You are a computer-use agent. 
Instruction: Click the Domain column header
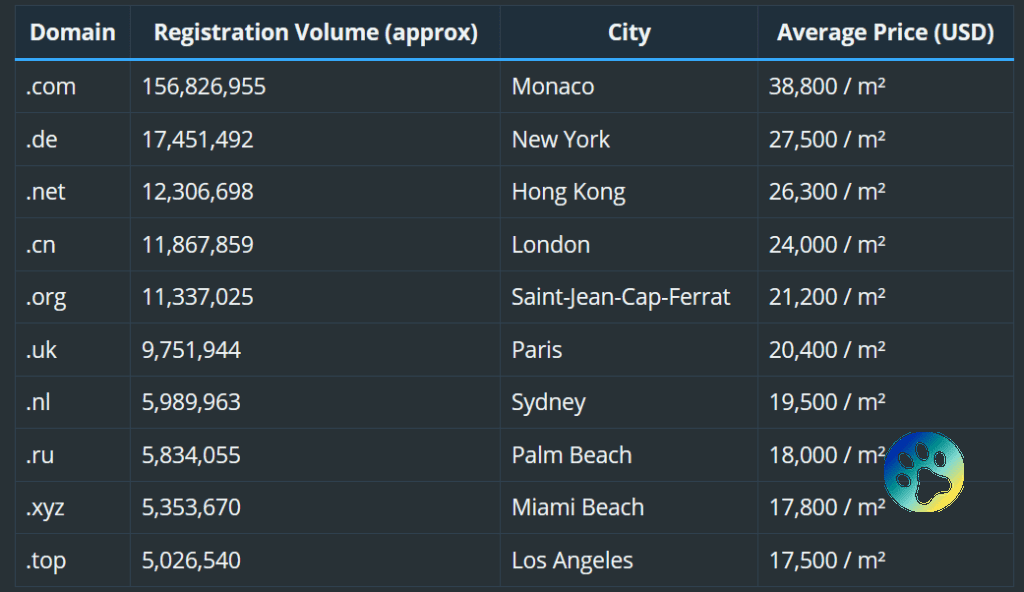click(x=72, y=33)
